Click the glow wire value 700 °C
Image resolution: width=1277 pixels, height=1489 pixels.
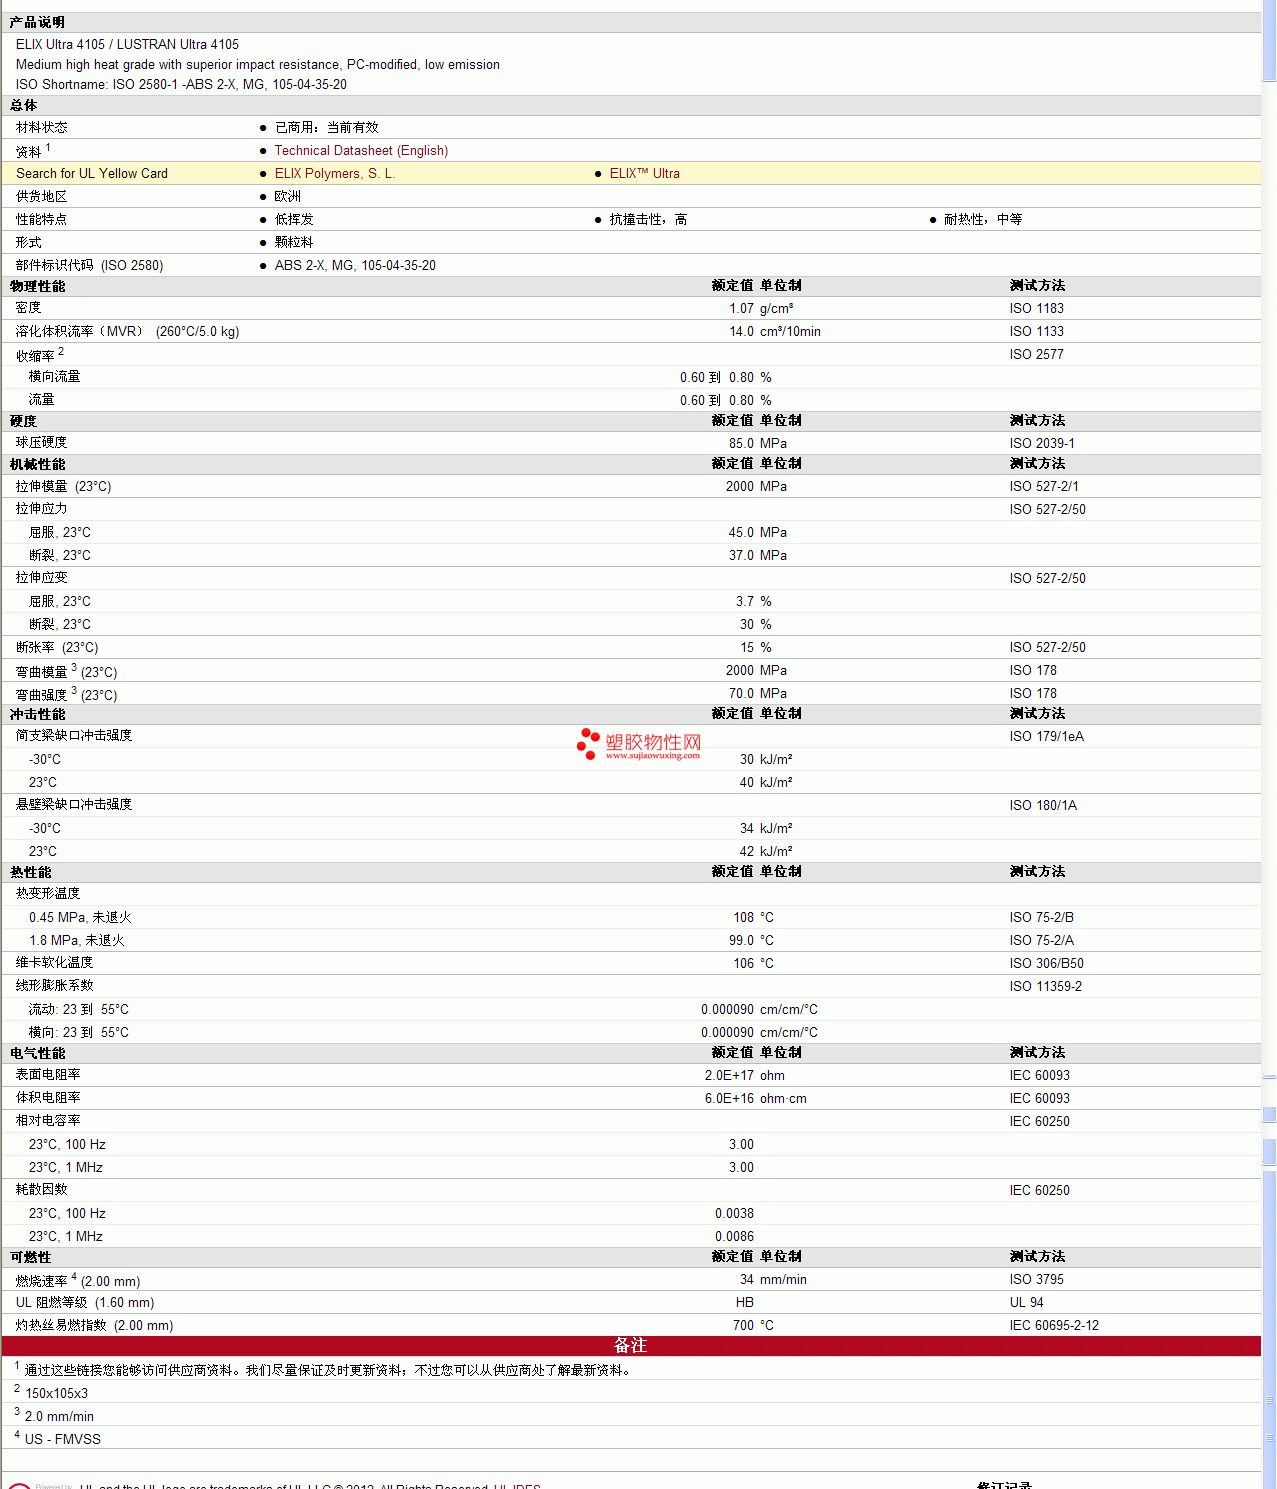click(x=753, y=1325)
